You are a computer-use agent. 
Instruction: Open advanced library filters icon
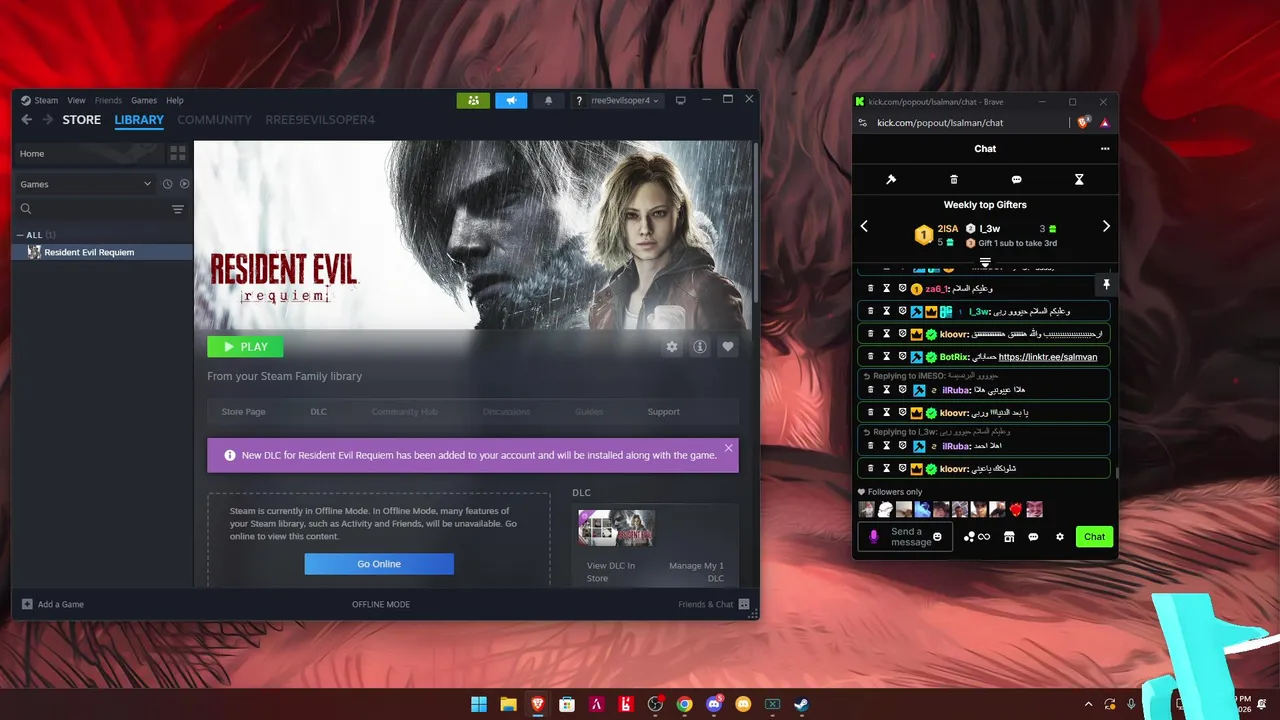click(178, 209)
